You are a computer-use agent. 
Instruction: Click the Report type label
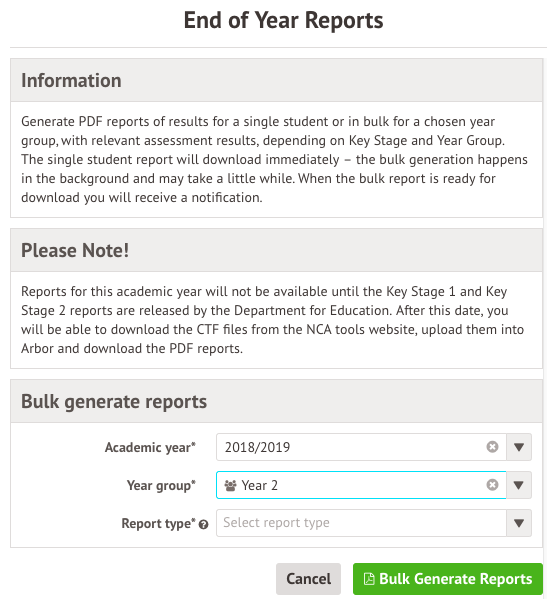159,523
